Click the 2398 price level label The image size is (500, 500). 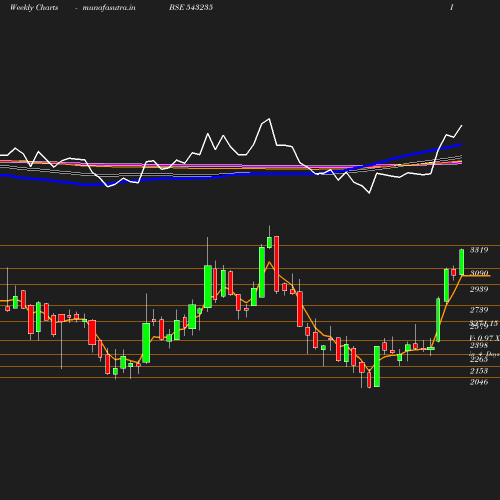[x=479, y=345]
